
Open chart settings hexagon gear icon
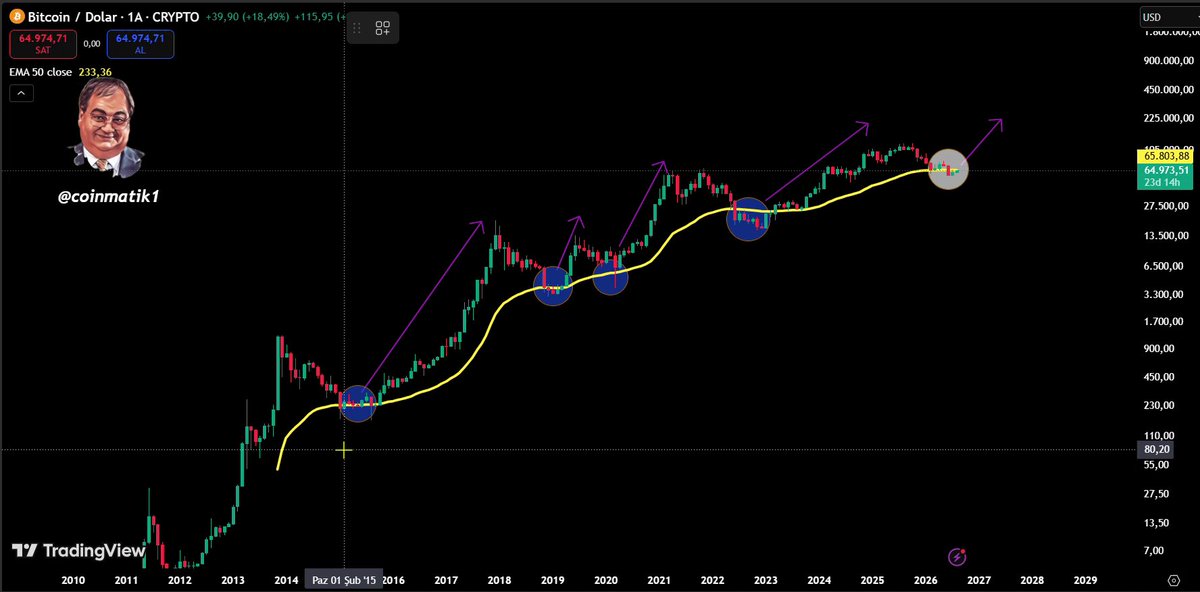tap(1172, 579)
